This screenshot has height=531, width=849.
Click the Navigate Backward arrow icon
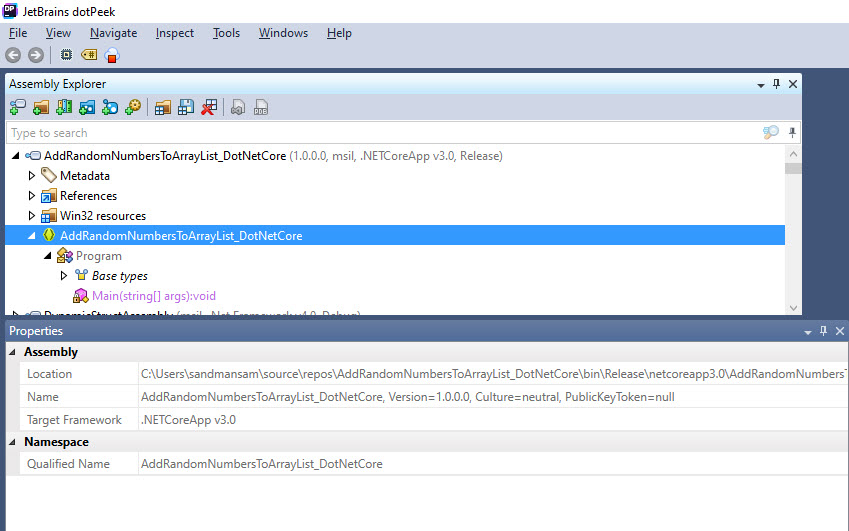click(13, 55)
